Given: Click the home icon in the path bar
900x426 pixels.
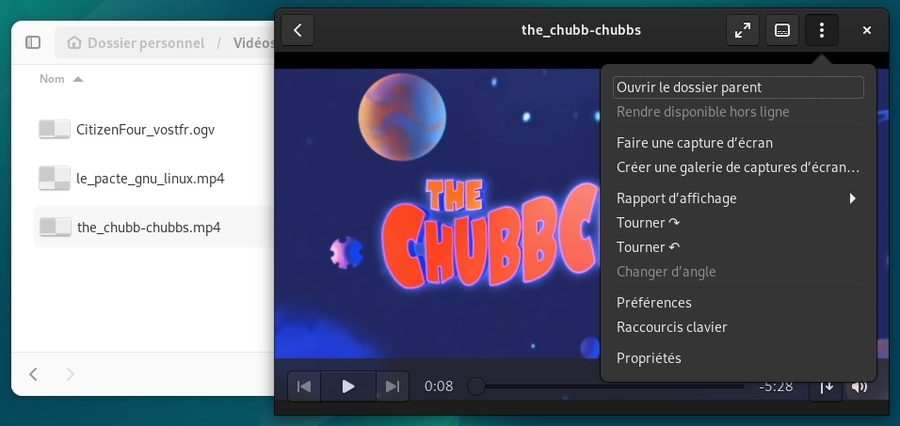Looking at the screenshot, I should tap(74, 43).
